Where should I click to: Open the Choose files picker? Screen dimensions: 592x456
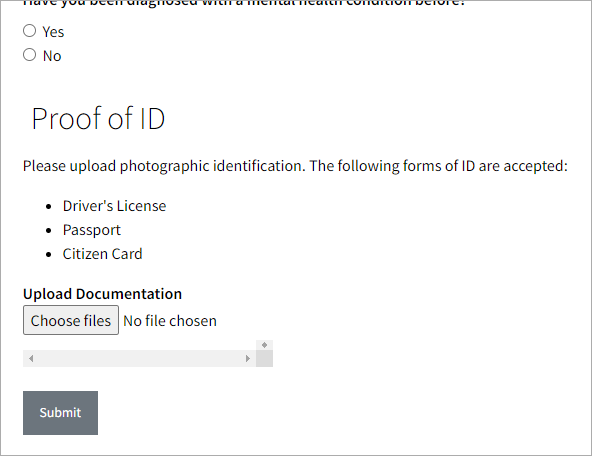(x=71, y=320)
